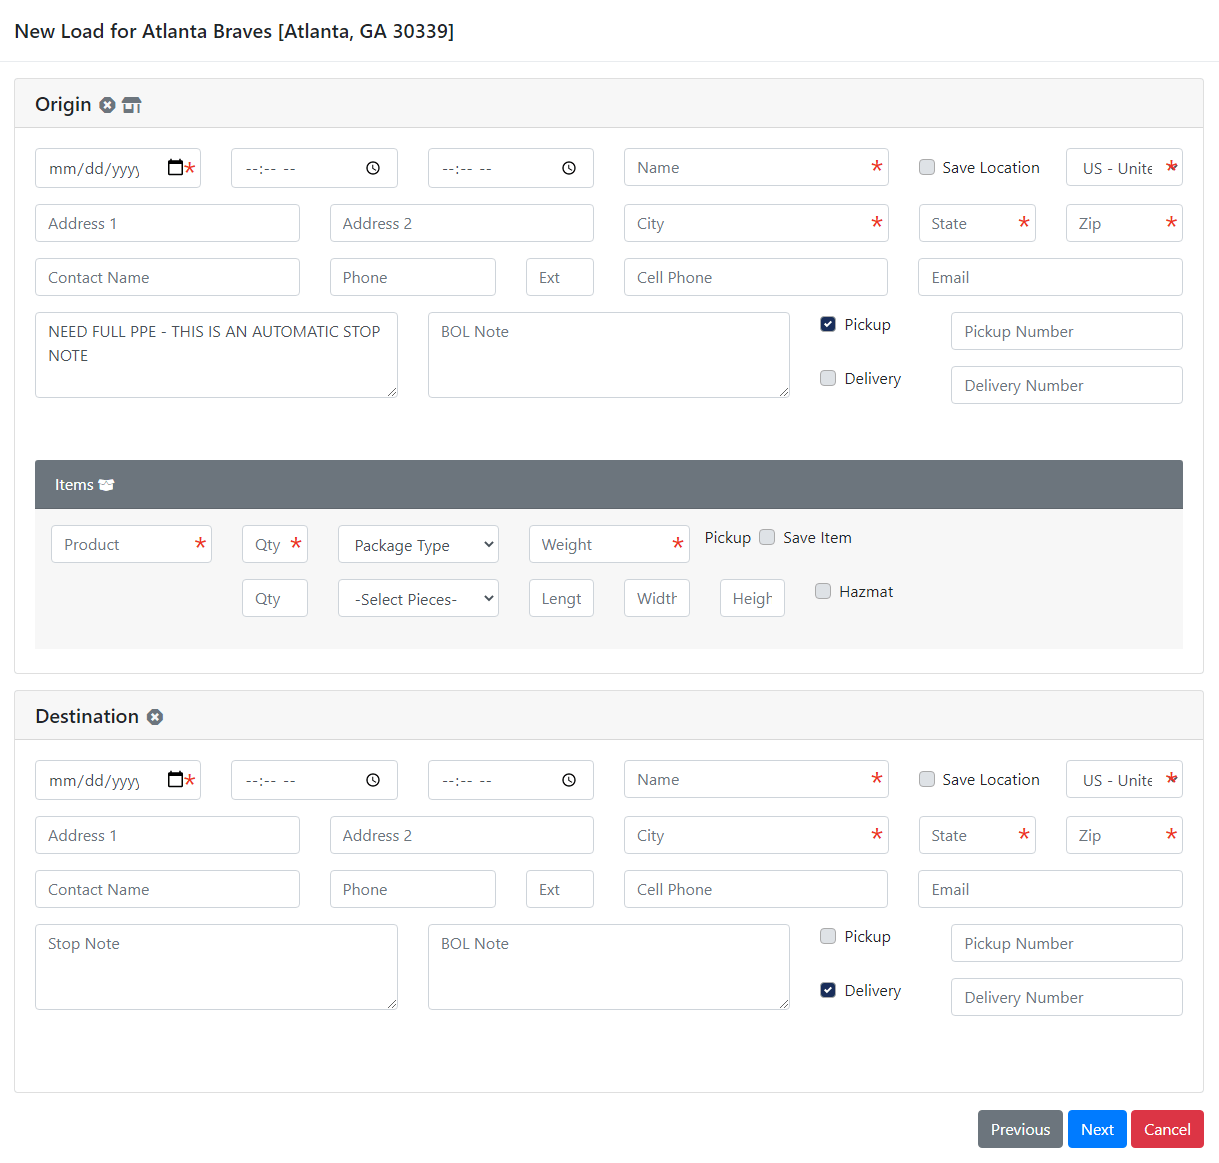Click the Origin Cell Phone field
The image size is (1219, 1163).
(756, 277)
